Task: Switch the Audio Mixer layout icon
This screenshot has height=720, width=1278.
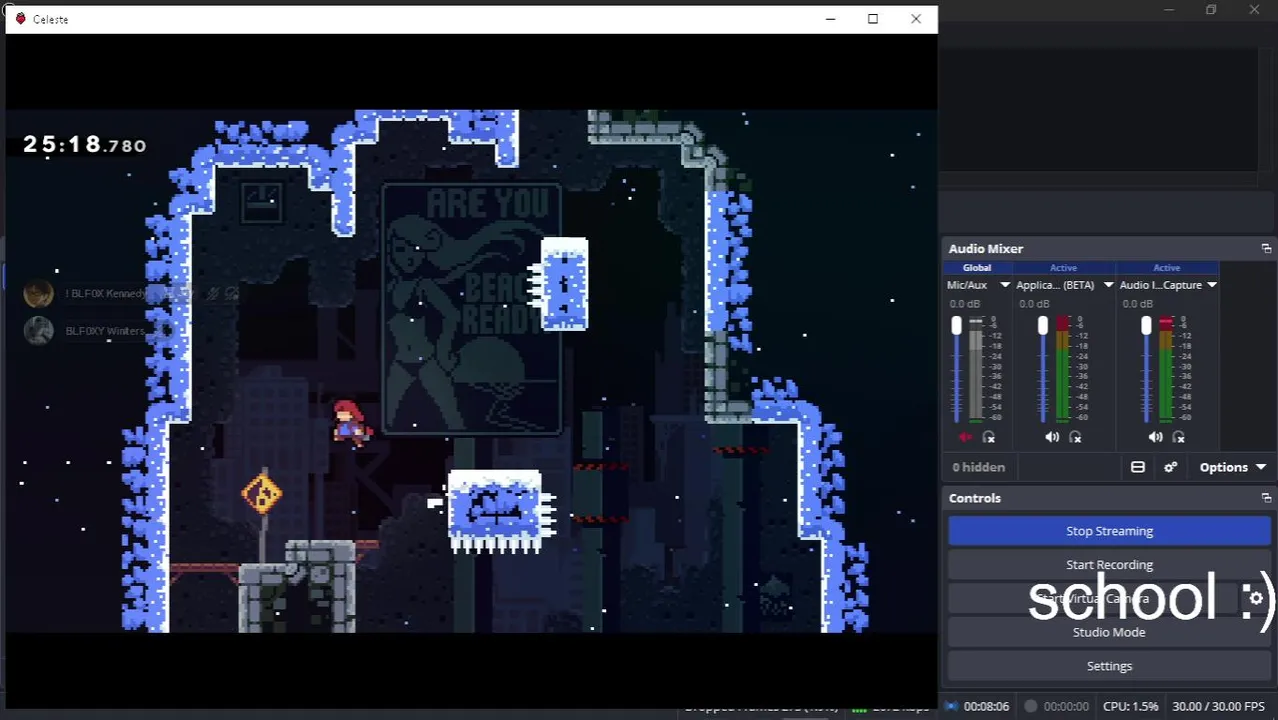Action: tap(1138, 467)
